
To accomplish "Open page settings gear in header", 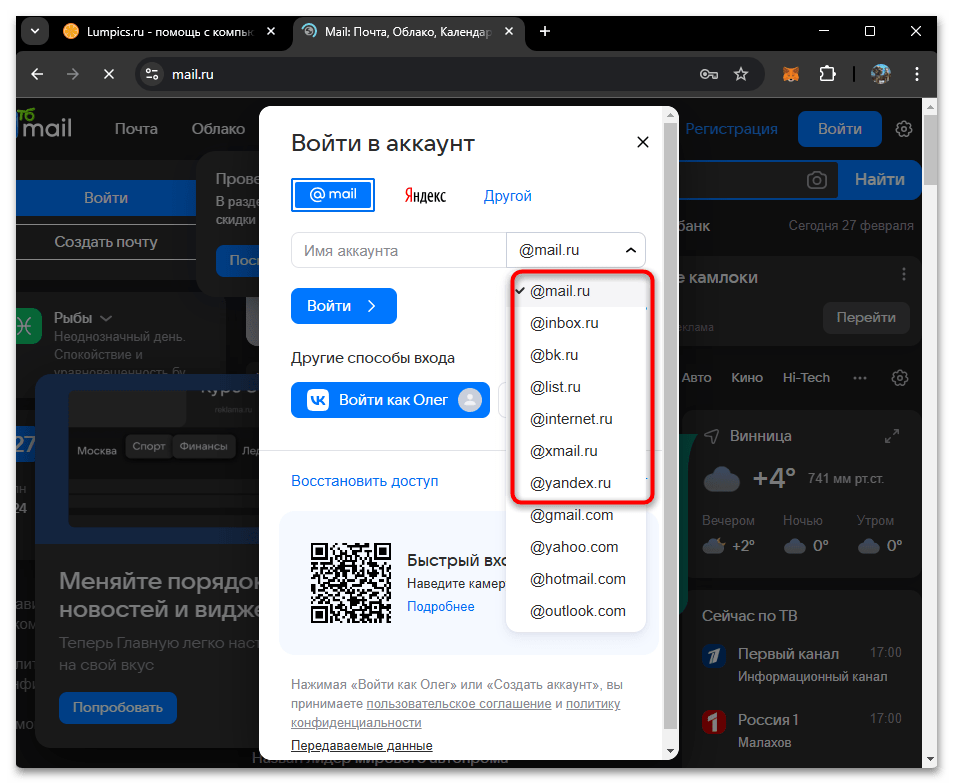I will 904,129.
